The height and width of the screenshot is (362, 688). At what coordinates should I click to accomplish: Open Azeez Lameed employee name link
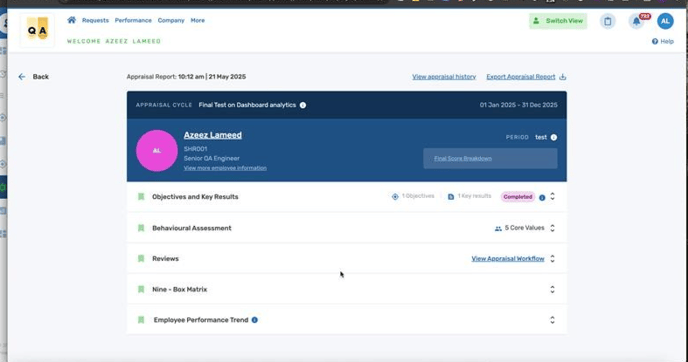tap(212, 135)
